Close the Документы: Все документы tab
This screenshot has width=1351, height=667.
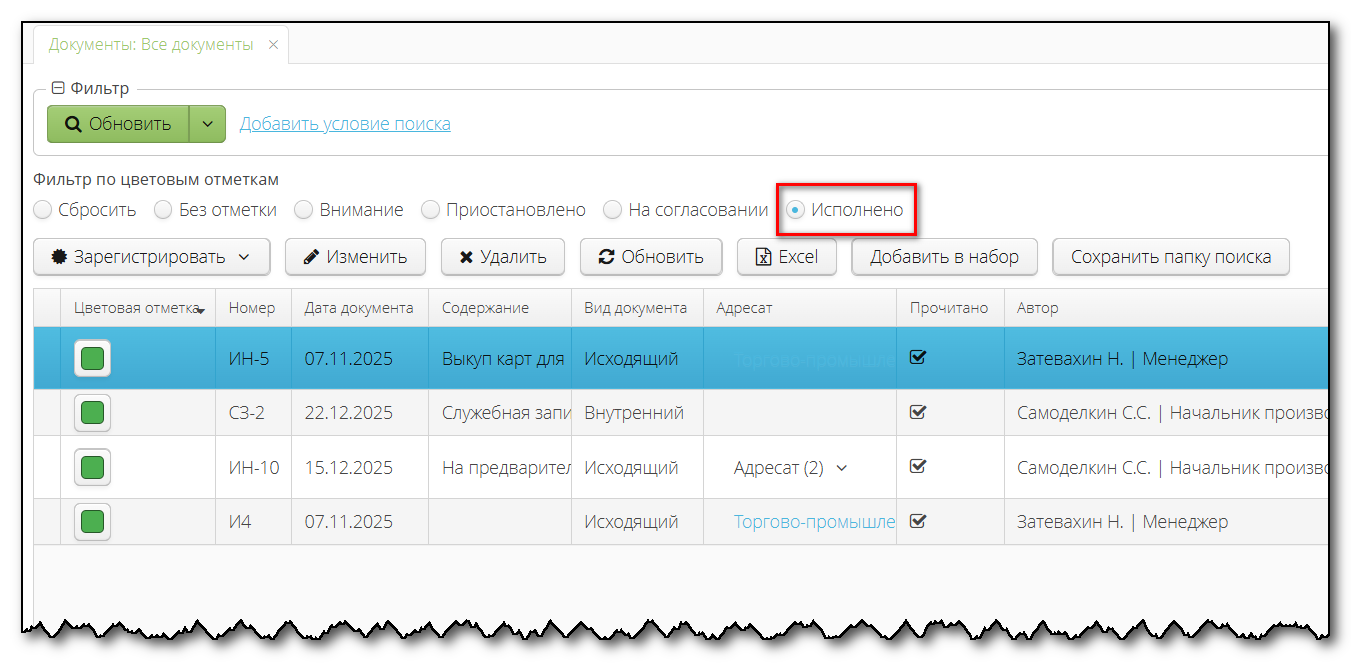[273, 45]
